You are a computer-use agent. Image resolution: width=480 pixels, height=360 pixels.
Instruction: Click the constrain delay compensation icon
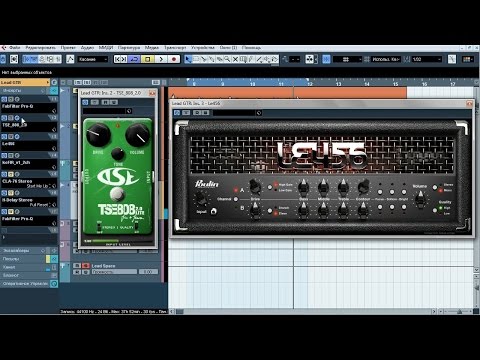click(x=14, y=59)
